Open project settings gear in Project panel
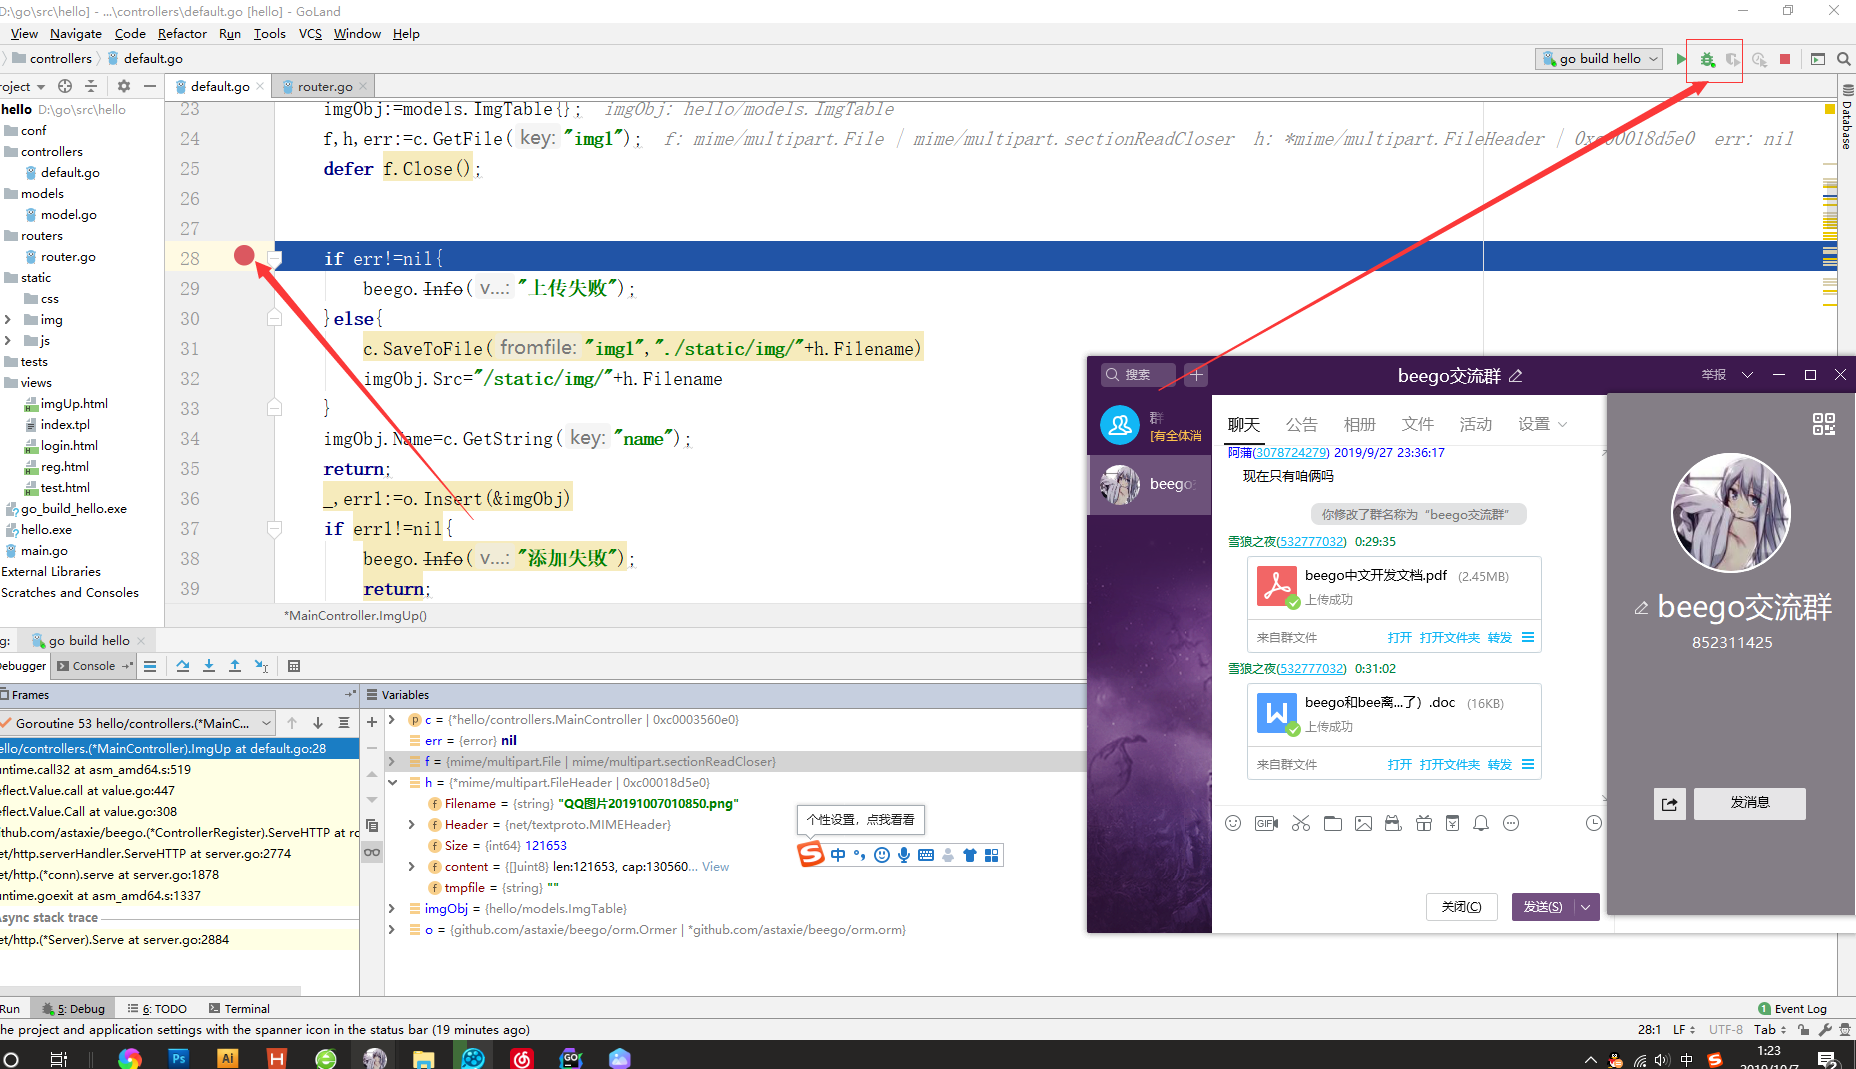 [124, 86]
